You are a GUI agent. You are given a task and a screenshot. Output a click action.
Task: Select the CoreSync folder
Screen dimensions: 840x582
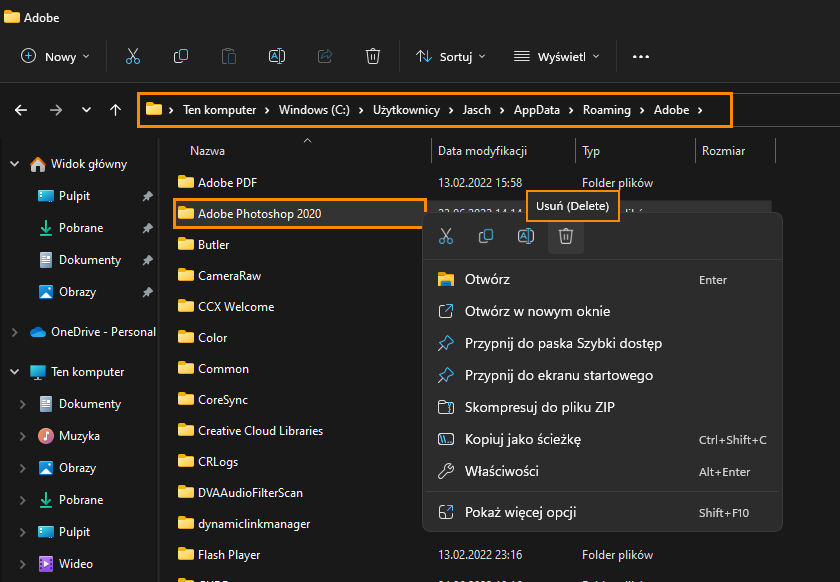(x=223, y=400)
